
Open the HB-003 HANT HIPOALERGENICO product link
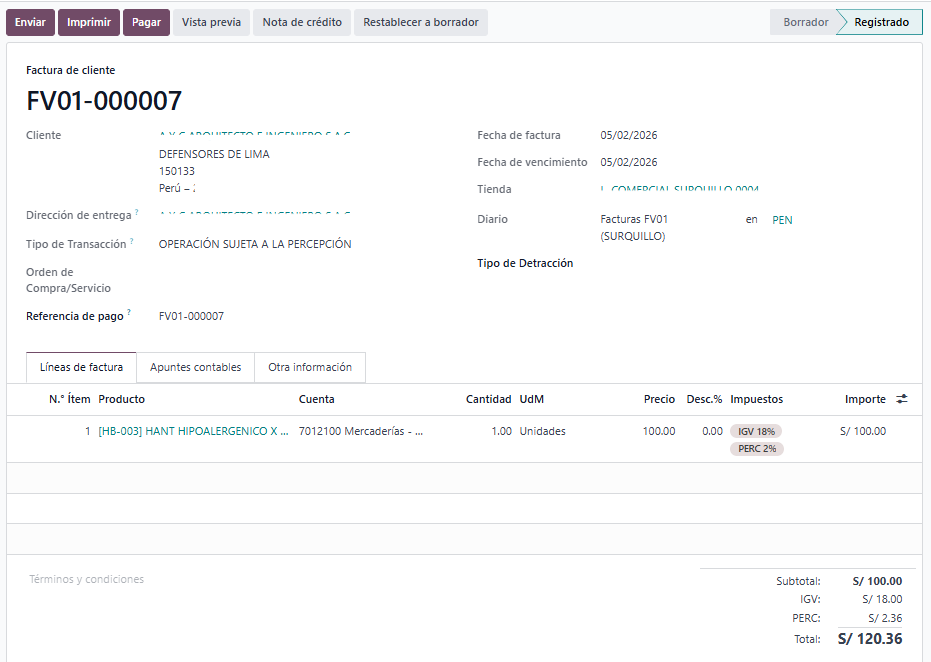[193, 431]
